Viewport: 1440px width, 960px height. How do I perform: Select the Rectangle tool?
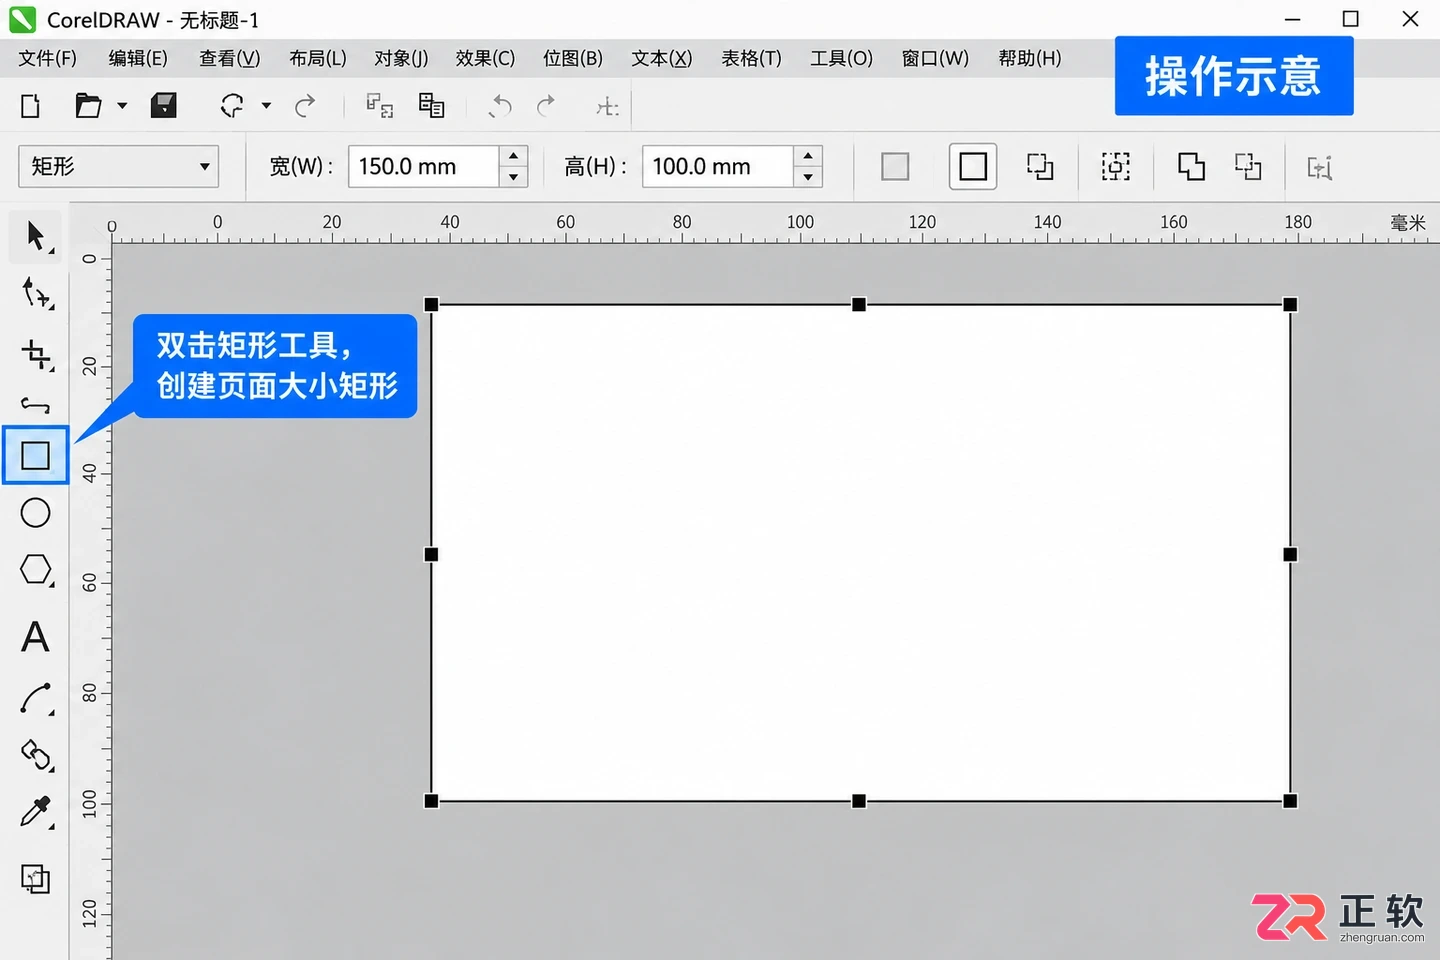pyautogui.click(x=35, y=455)
